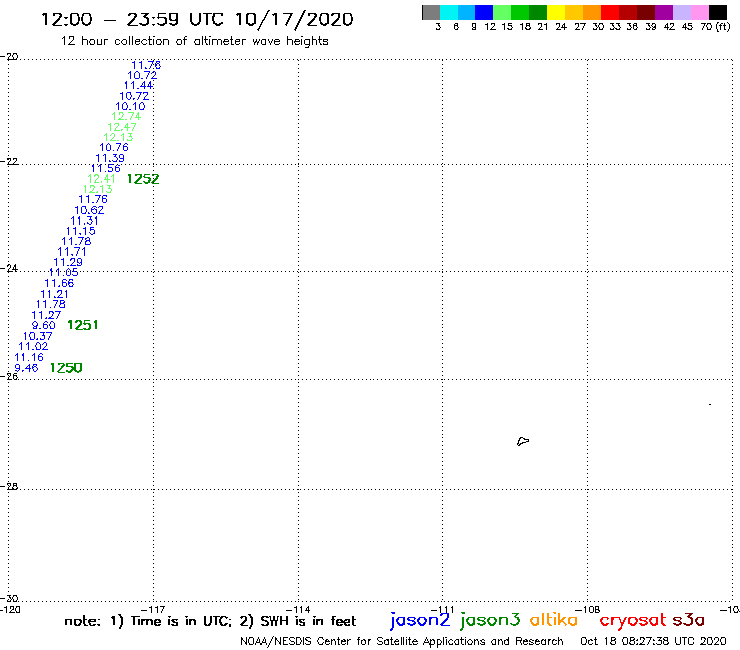Click the wave height value '11.15'
Image resolution: width=740 pixels, height=650 pixels.
[81, 231]
